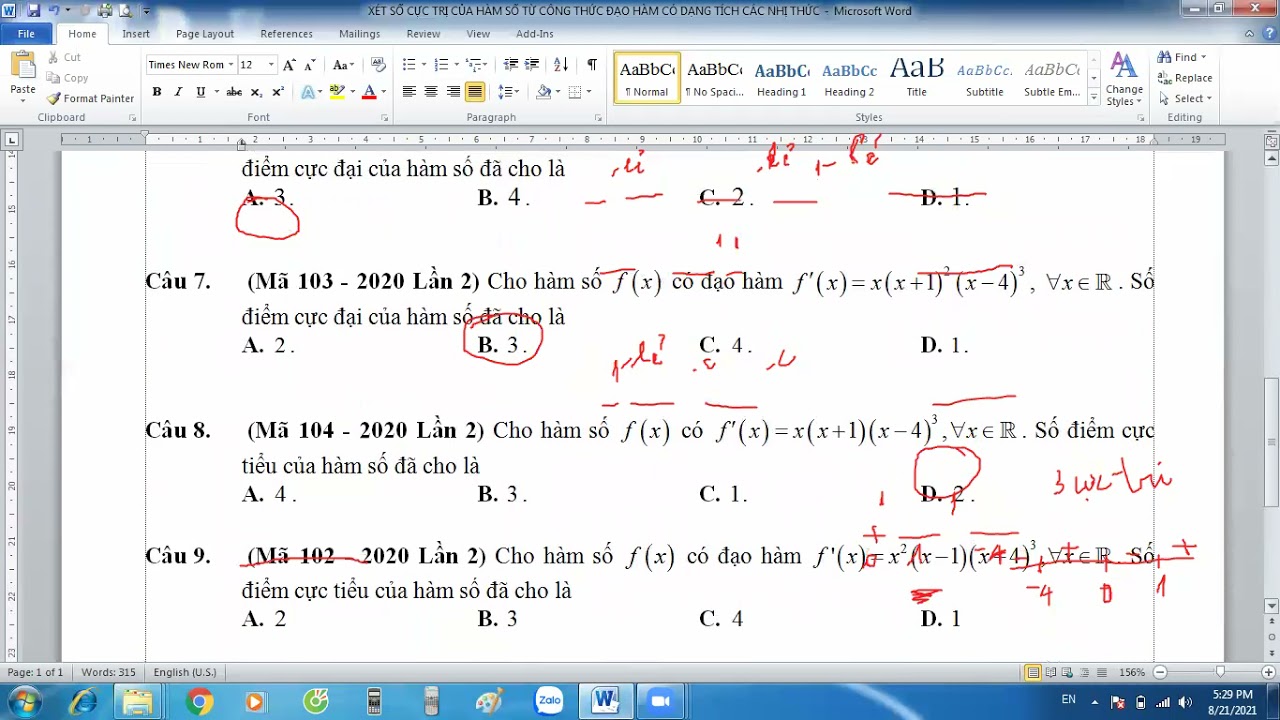Image resolution: width=1280 pixels, height=720 pixels.
Task: Click Numbering list icon
Action: pyautogui.click(x=441, y=65)
